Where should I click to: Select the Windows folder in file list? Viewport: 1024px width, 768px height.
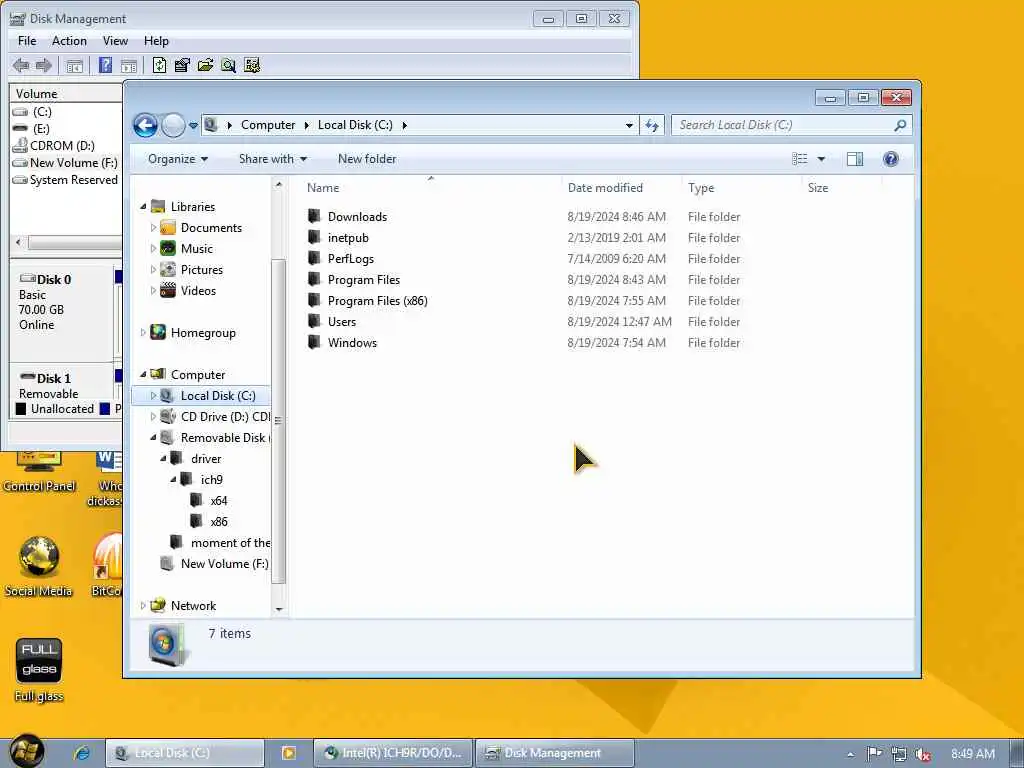(352, 343)
